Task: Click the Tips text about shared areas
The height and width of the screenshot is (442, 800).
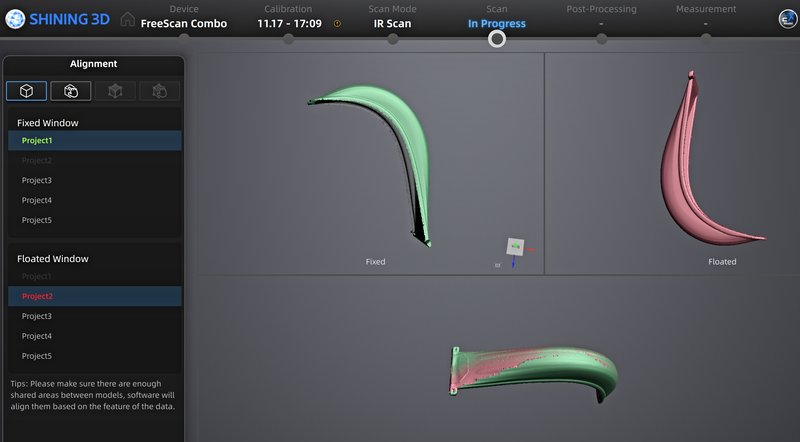Action: [93, 395]
